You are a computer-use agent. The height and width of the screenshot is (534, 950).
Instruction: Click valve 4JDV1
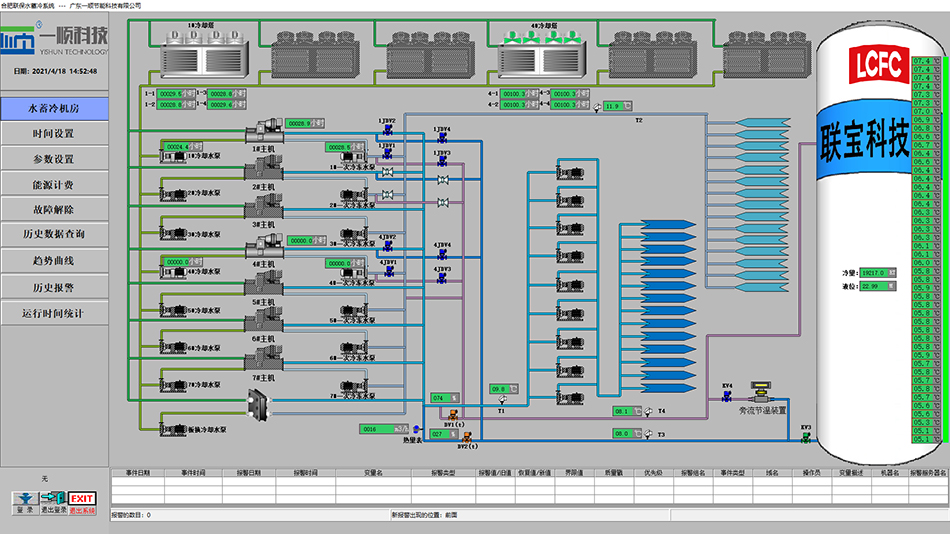click(389, 271)
